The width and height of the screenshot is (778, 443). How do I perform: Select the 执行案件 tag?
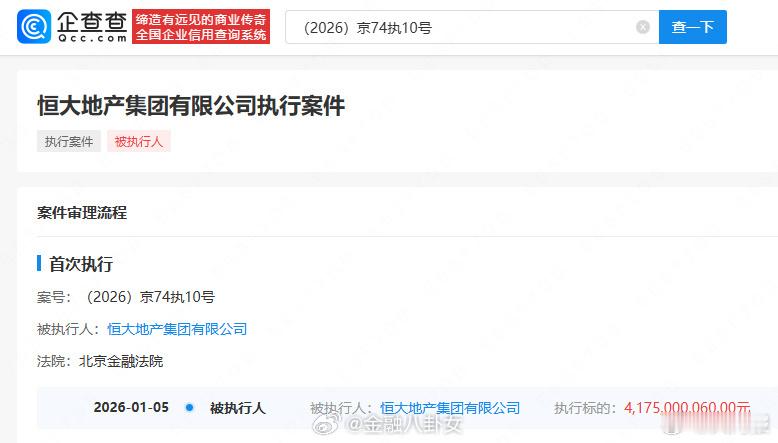coord(69,141)
